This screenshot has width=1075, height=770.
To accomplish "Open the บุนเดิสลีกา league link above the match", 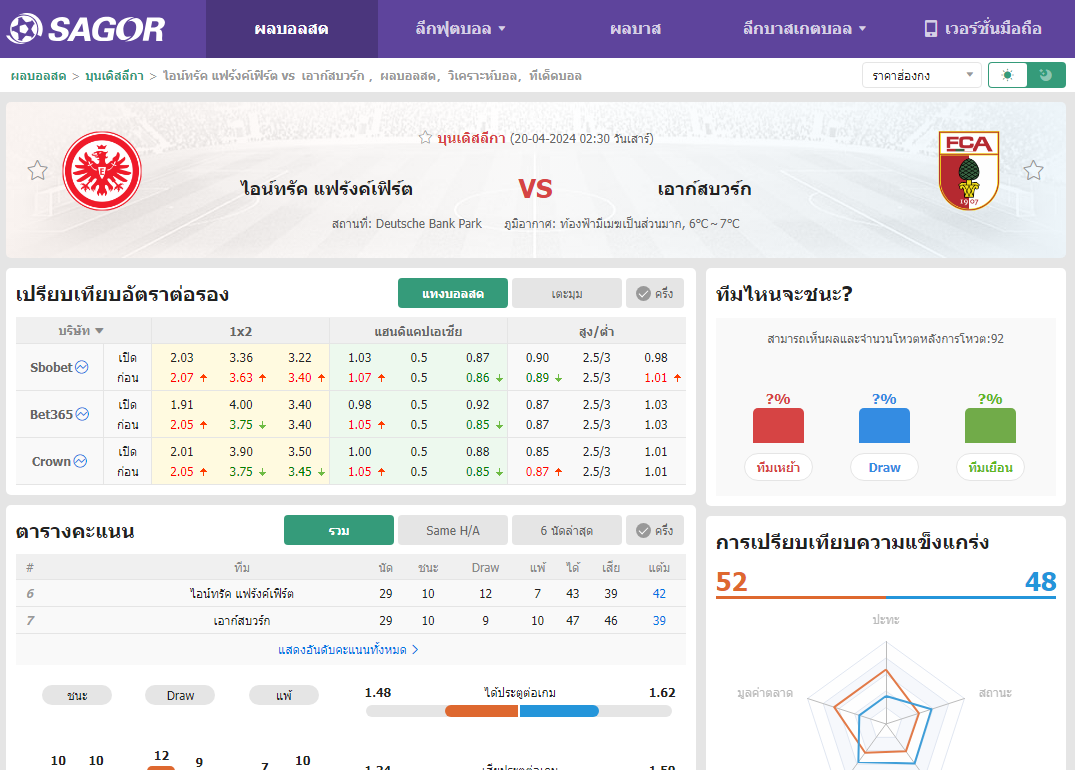I will pyautogui.click(x=472, y=138).
